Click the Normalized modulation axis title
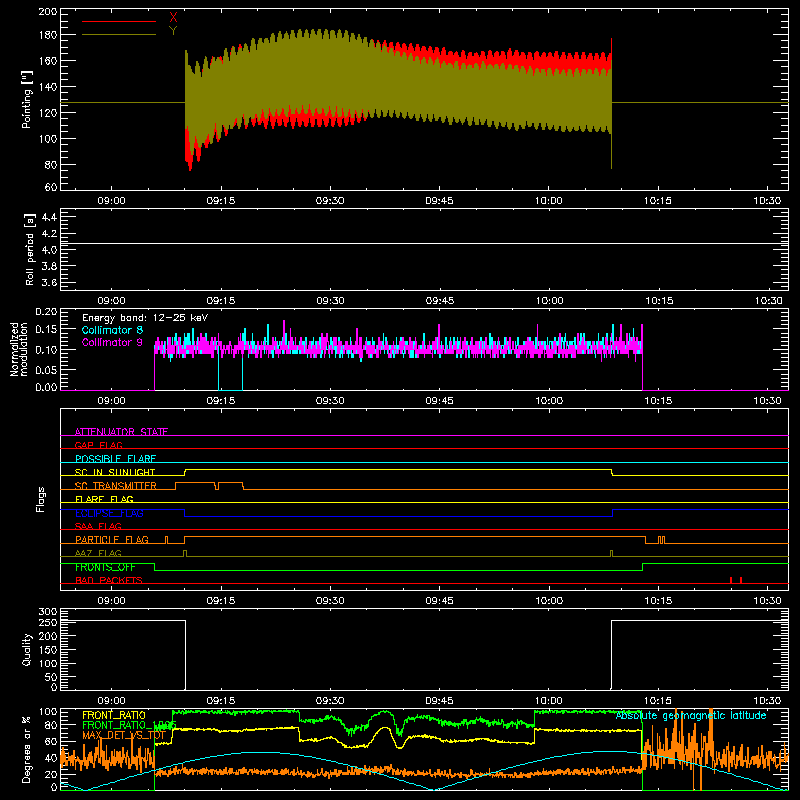This screenshot has width=800, height=800. [19, 349]
